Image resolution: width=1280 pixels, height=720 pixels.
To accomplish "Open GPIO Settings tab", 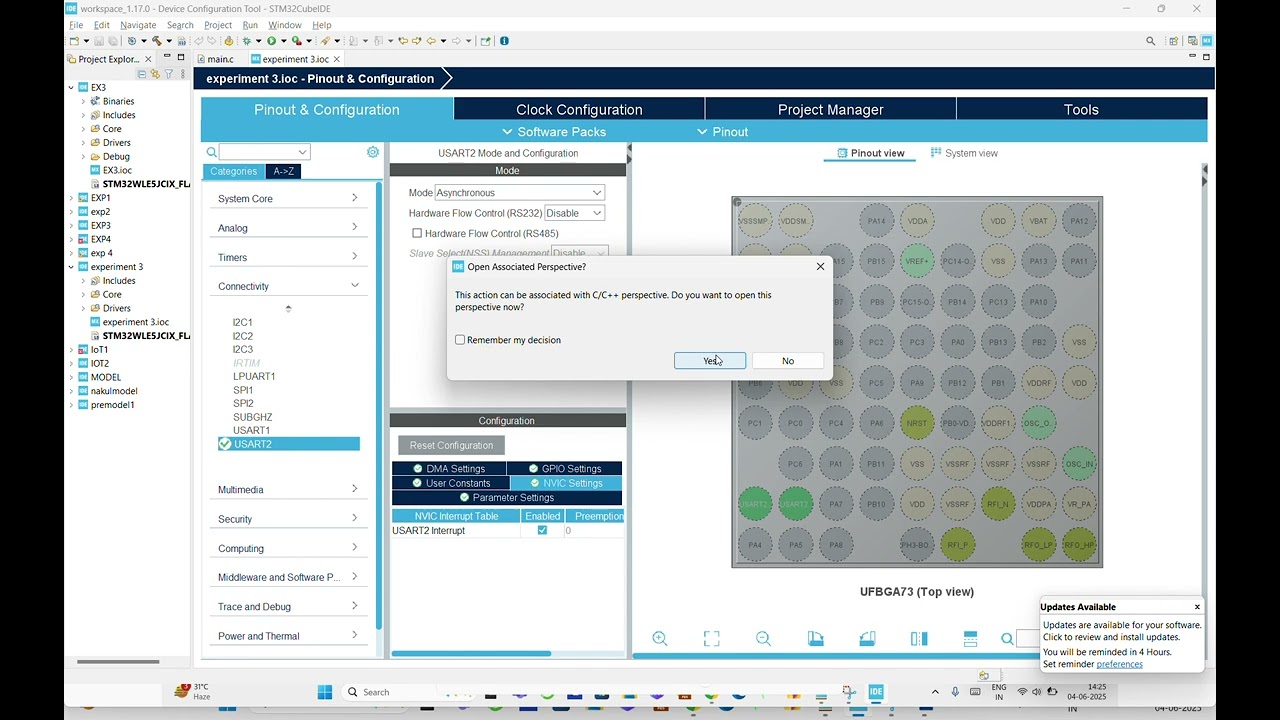I will pyautogui.click(x=565, y=468).
